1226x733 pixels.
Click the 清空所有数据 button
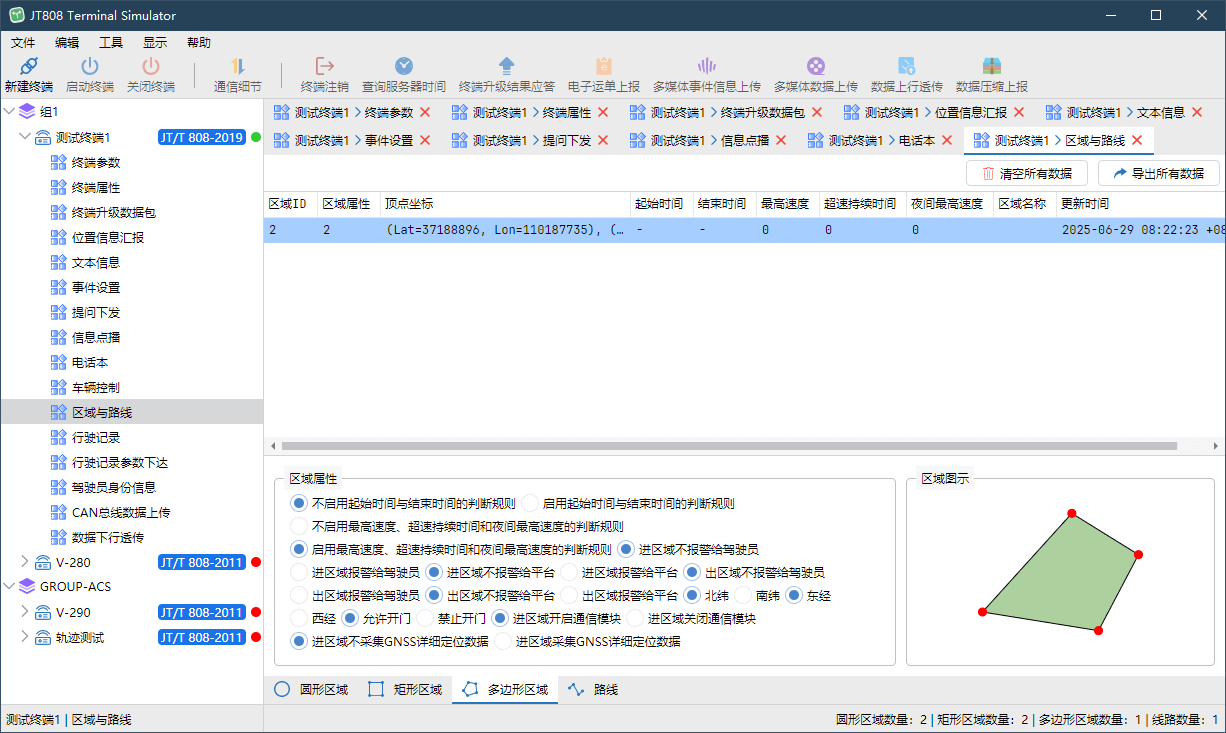(x=1028, y=172)
